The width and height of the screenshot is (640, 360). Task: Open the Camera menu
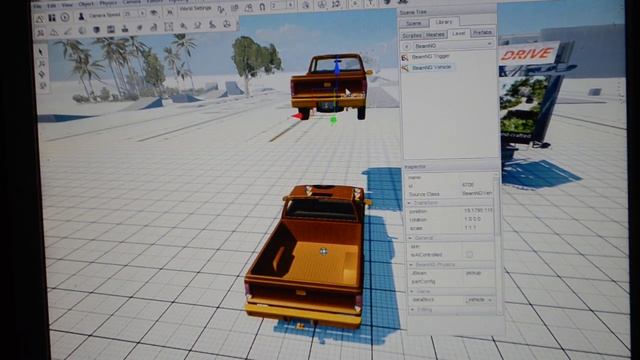click(131, 2)
